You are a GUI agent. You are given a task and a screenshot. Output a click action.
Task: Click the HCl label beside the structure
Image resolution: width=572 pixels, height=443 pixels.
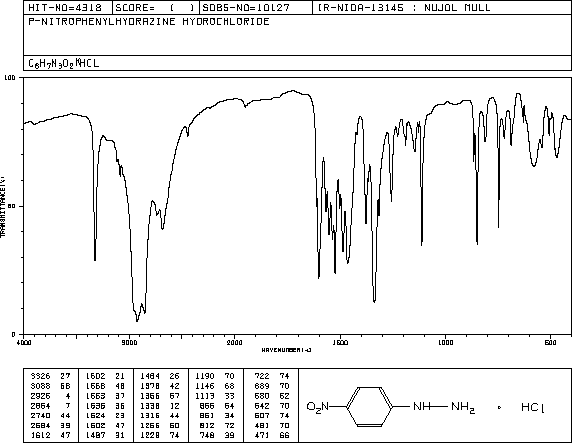533,407
